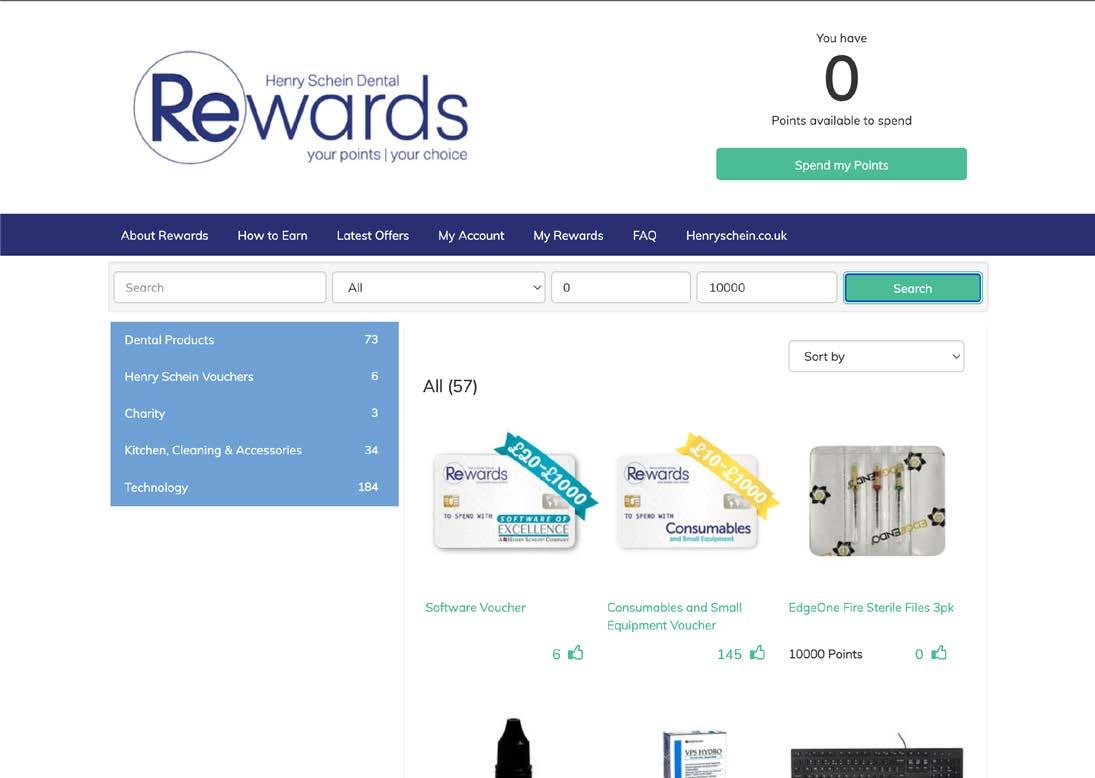
Task: Select the Technology category
Action: click(254, 487)
